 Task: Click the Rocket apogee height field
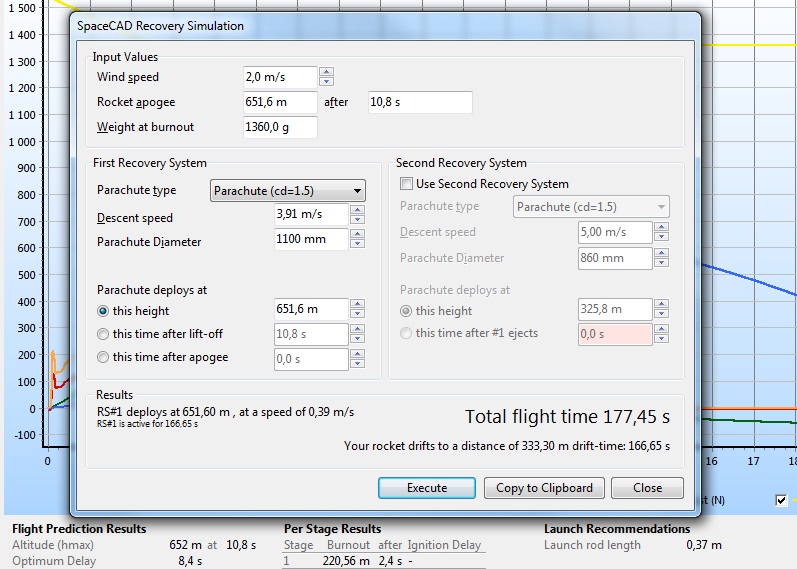[280, 102]
